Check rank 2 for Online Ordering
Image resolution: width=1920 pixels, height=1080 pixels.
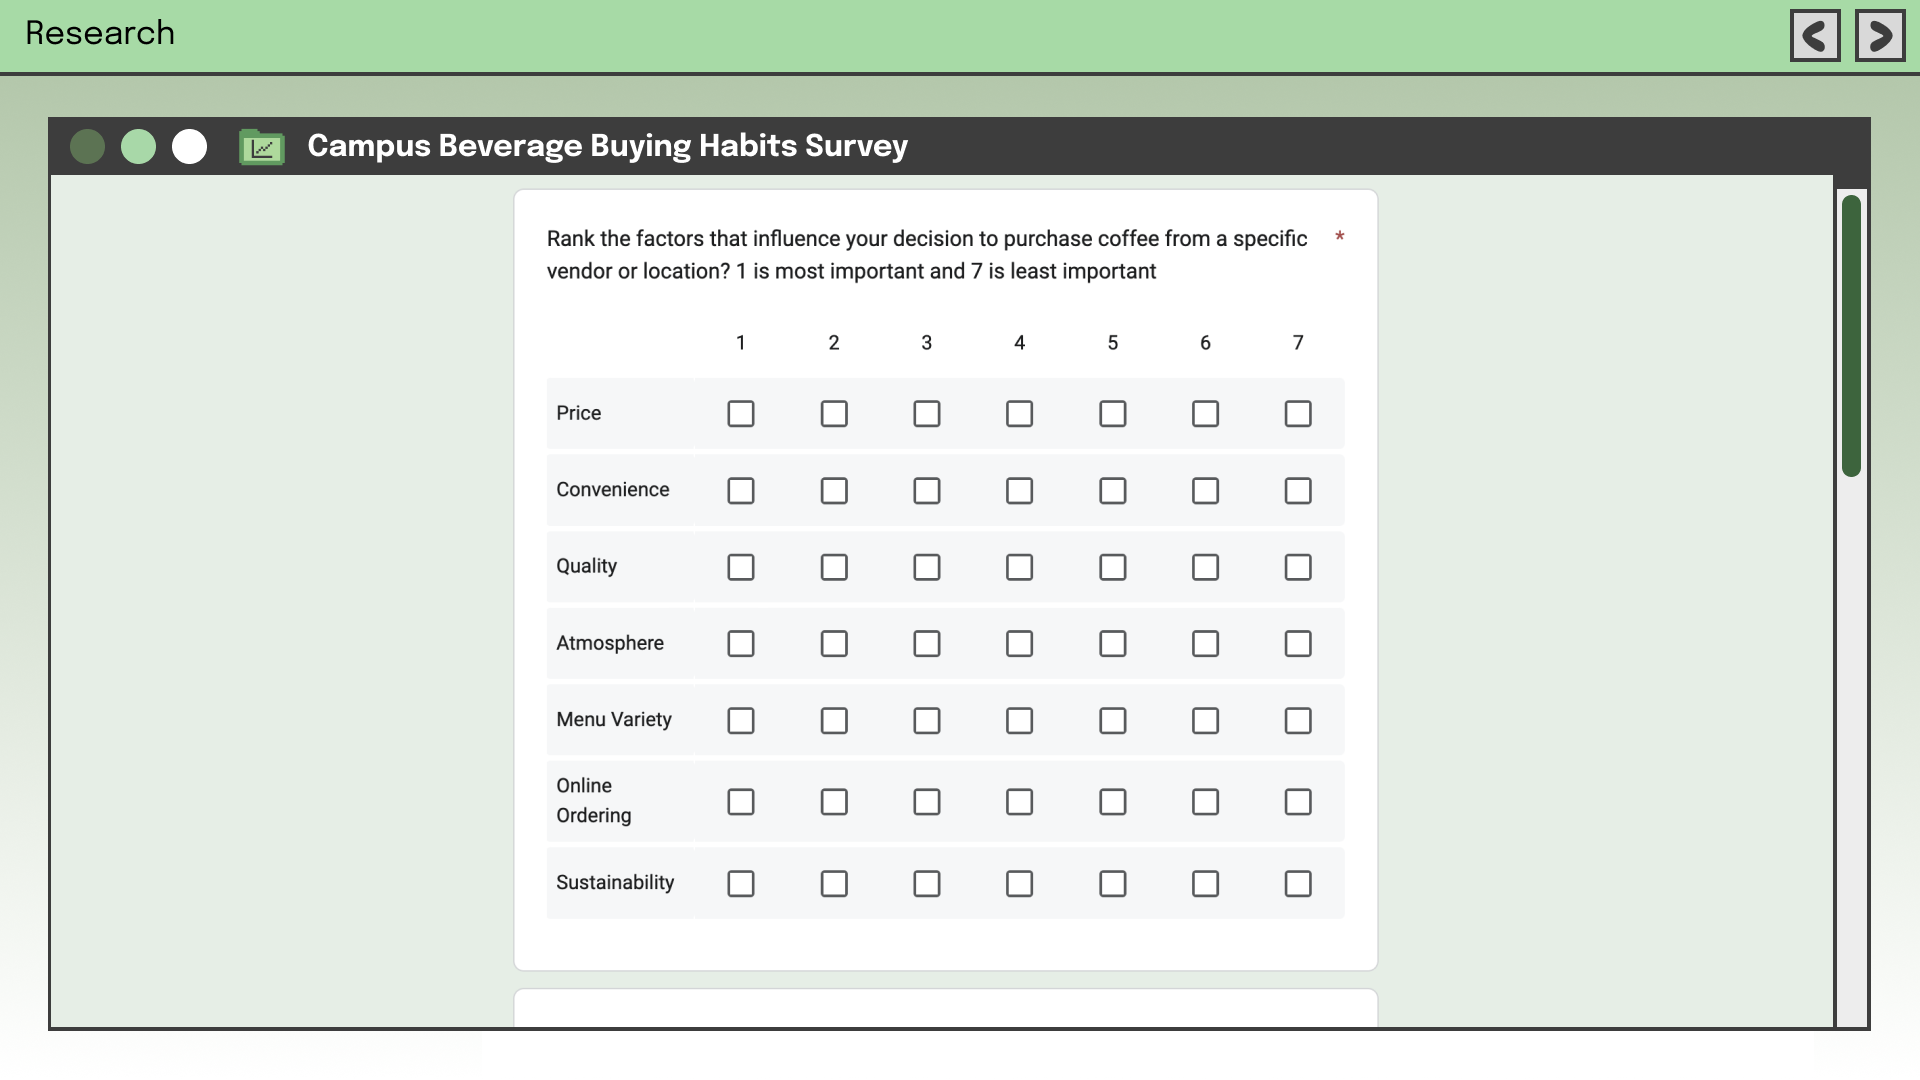pos(834,802)
